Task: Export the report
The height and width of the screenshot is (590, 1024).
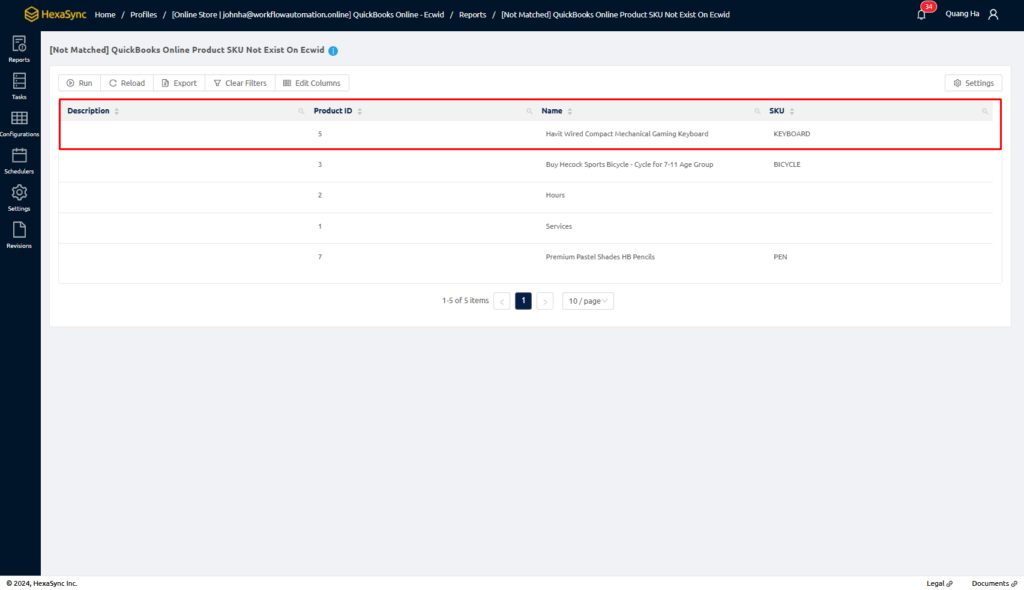Action: (179, 83)
